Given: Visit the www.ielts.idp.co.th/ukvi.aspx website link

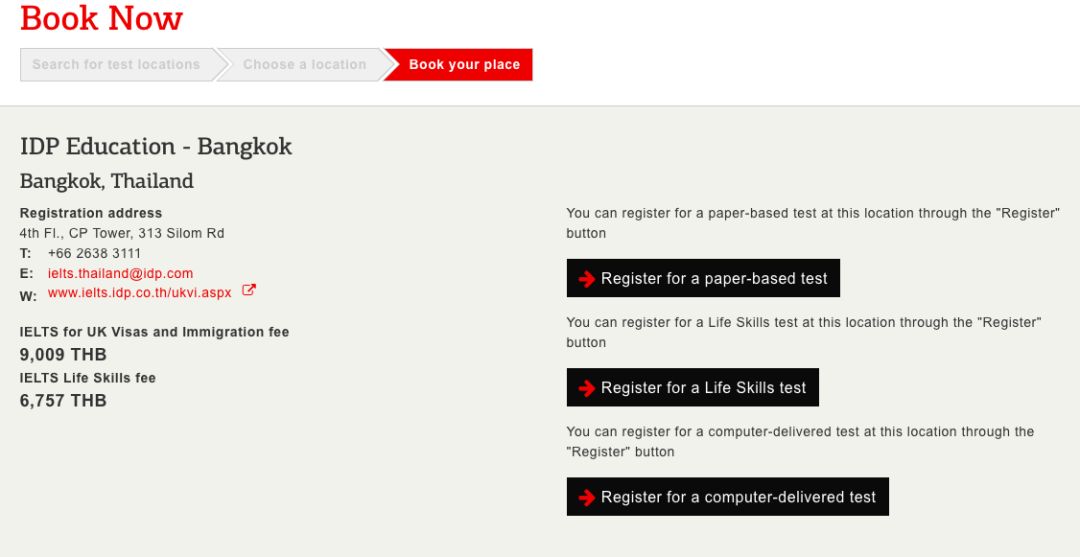Looking at the screenshot, I should [x=140, y=293].
